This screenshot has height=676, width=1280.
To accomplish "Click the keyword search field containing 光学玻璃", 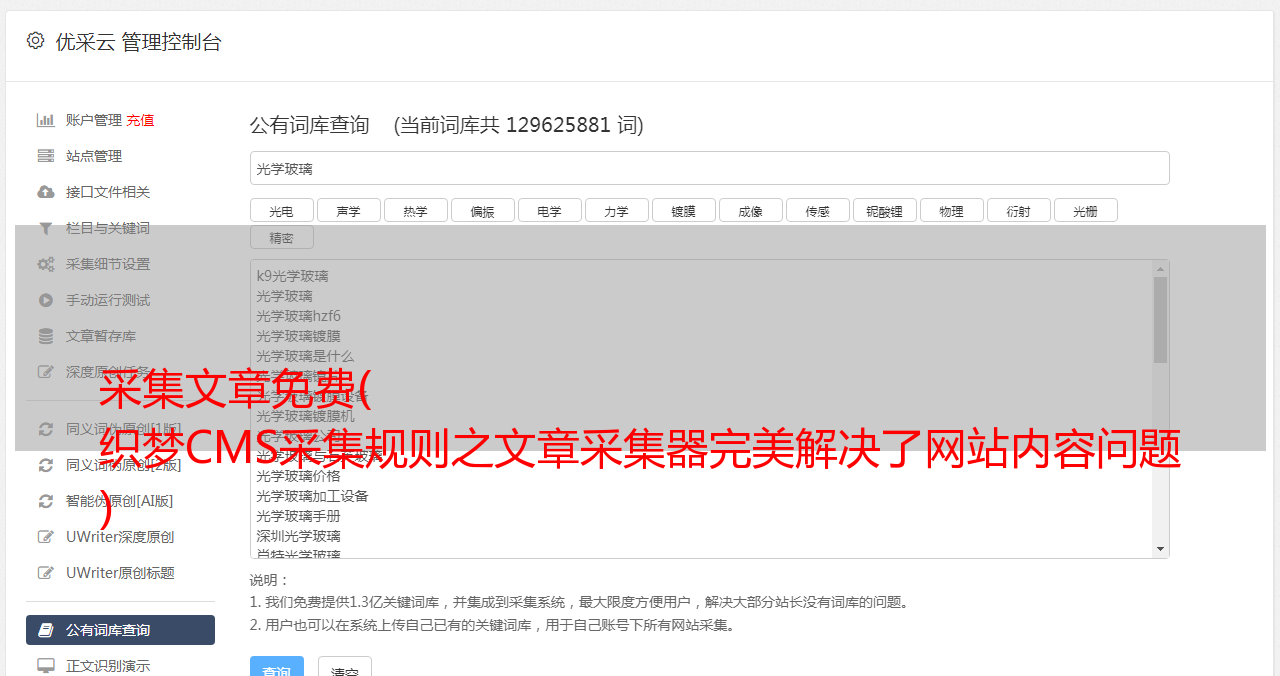I will [709, 168].
